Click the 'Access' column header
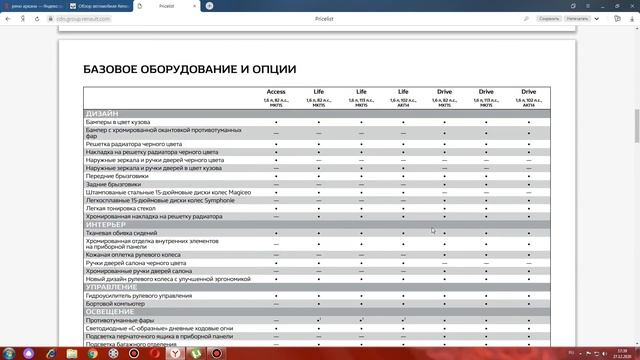This screenshot has width=640, height=360. pyautogui.click(x=276, y=91)
